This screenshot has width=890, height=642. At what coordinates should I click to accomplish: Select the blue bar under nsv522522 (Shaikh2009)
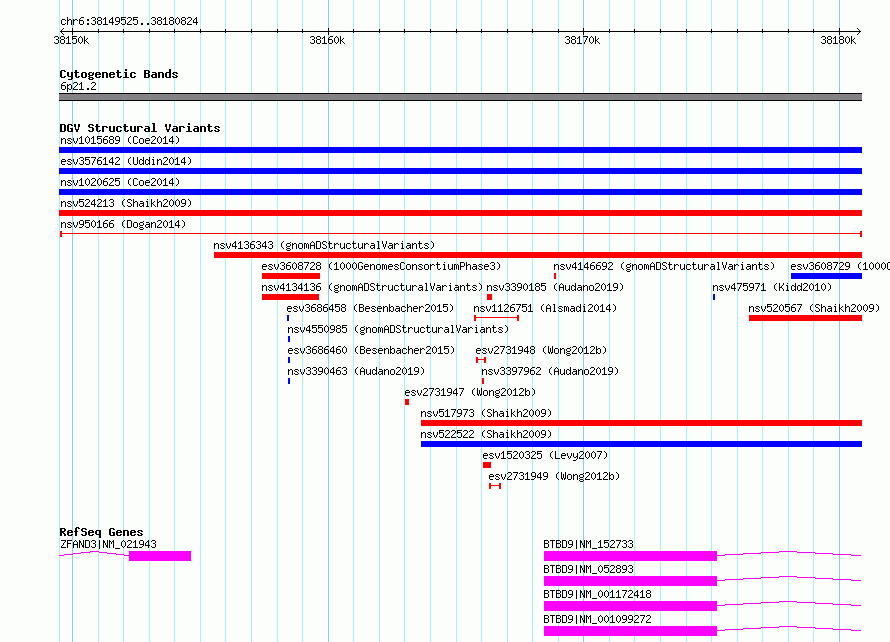(x=641, y=444)
